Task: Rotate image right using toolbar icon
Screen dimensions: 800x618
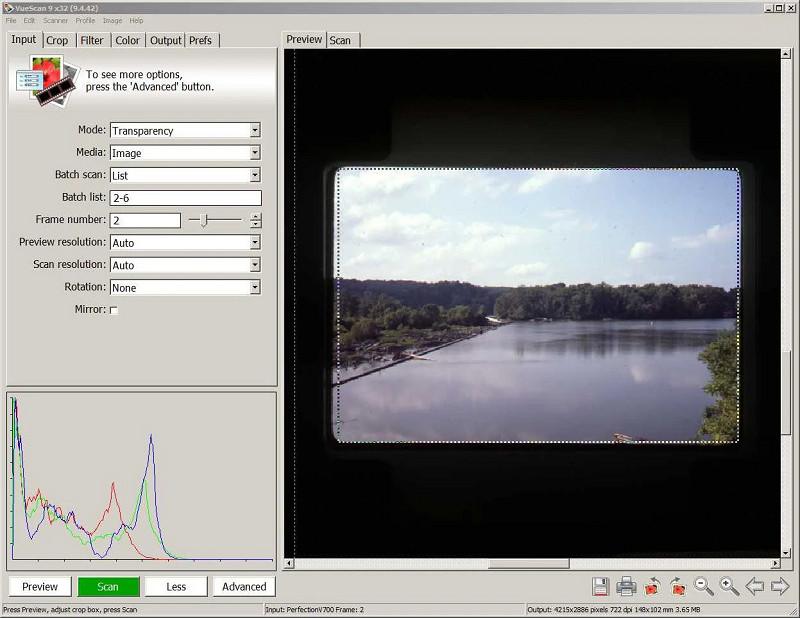Action: click(x=678, y=587)
